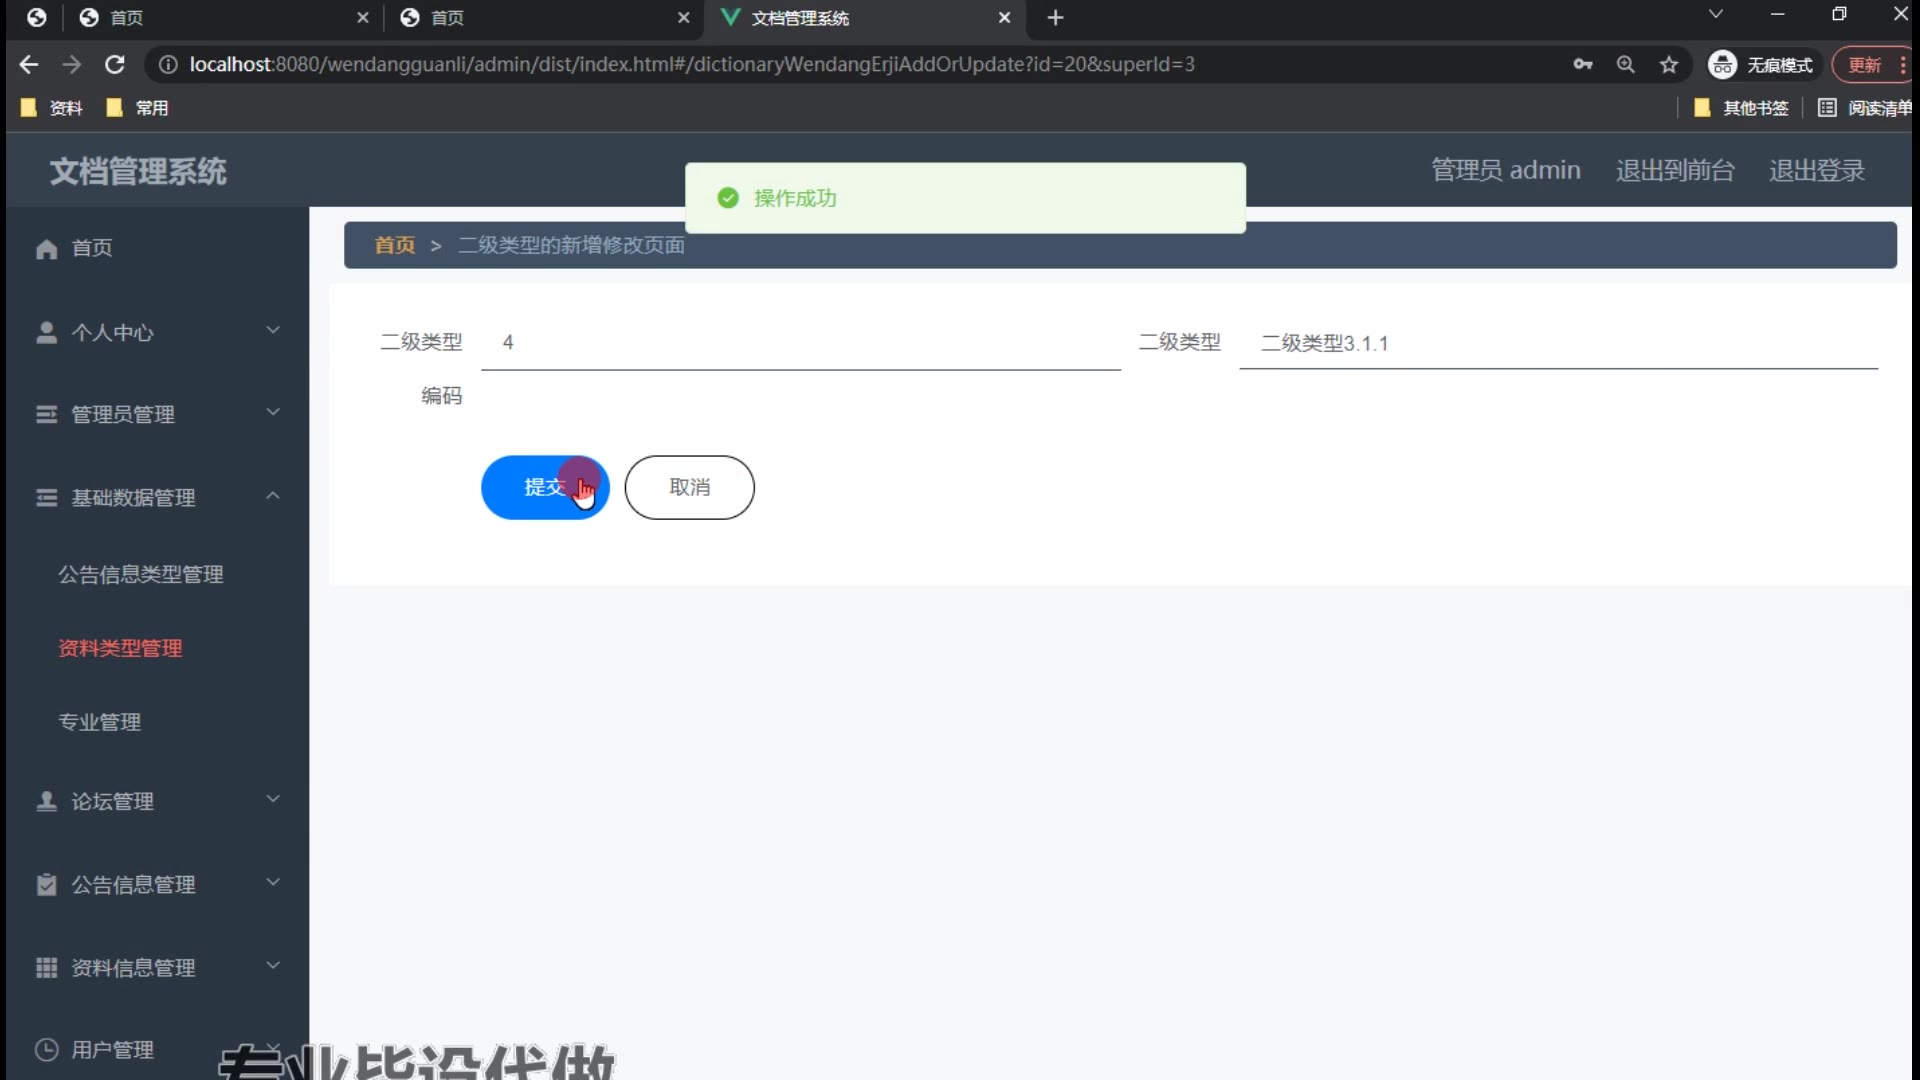Click the password key icon
1920x1080 pixels.
click(1582, 65)
